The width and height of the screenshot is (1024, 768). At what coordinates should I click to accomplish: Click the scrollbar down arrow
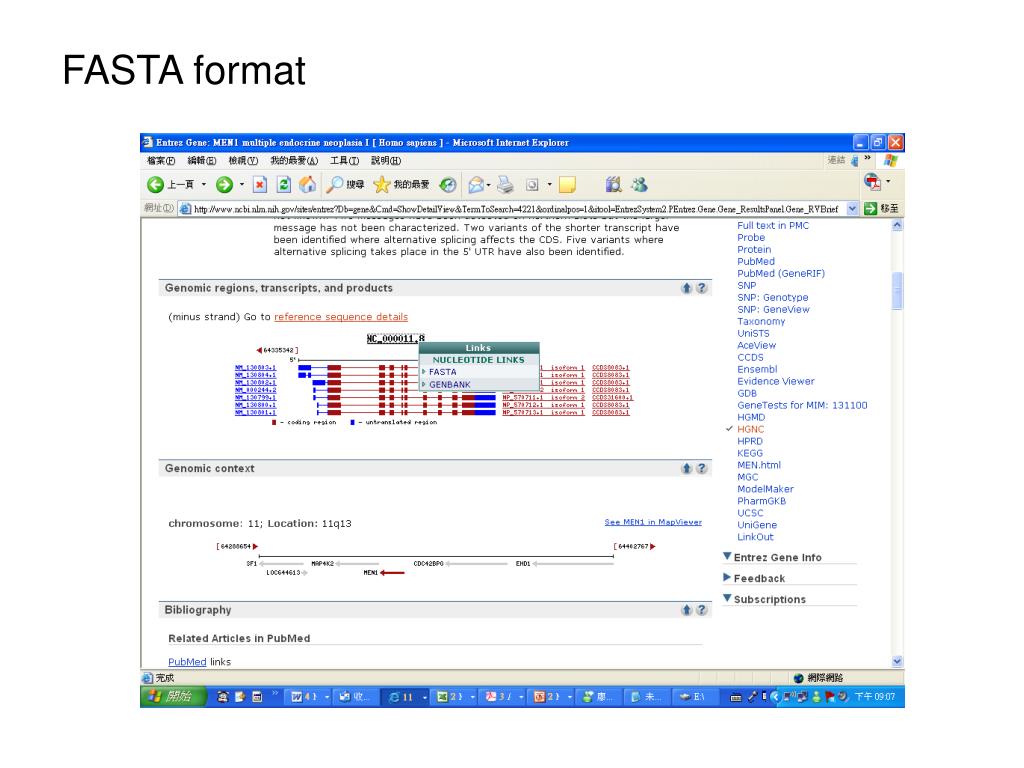(897, 662)
